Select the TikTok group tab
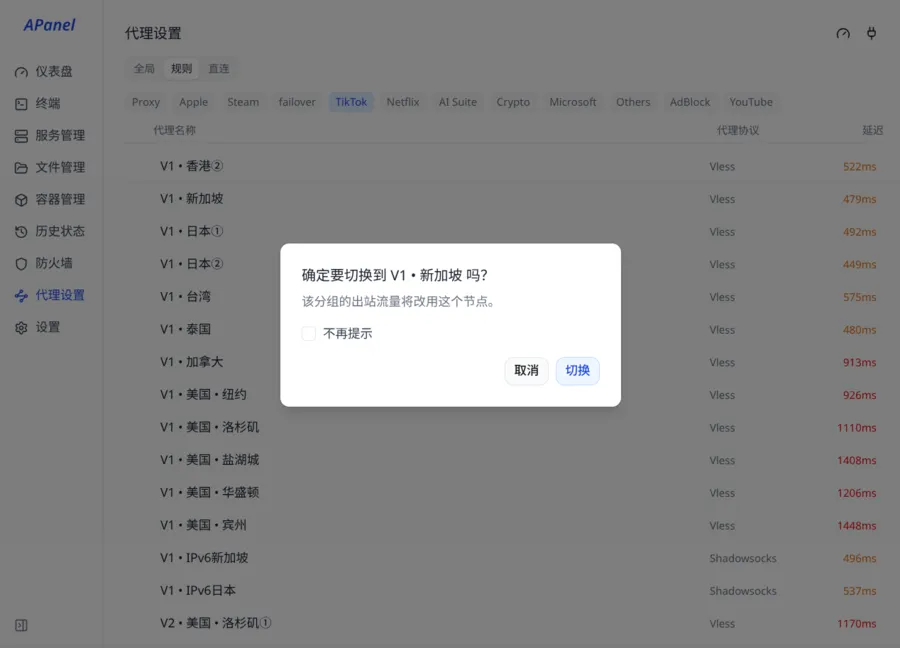The width and height of the screenshot is (900, 648). (x=351, y=102)
